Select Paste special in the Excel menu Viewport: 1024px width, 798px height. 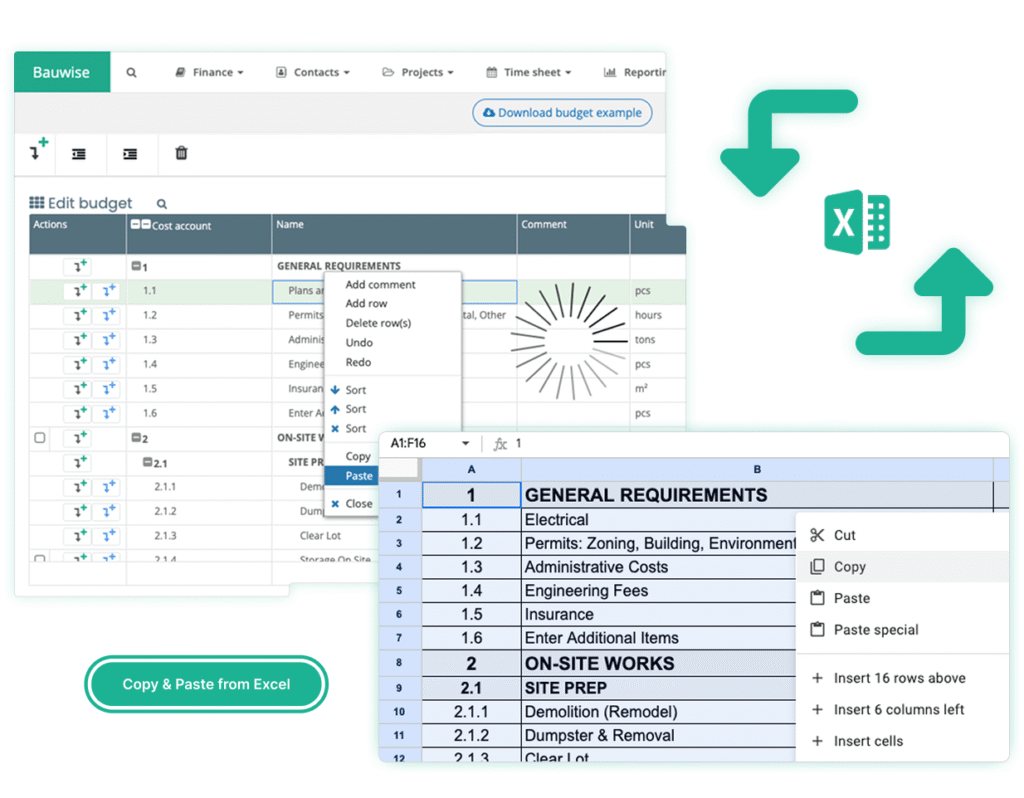tap(876, 630)
